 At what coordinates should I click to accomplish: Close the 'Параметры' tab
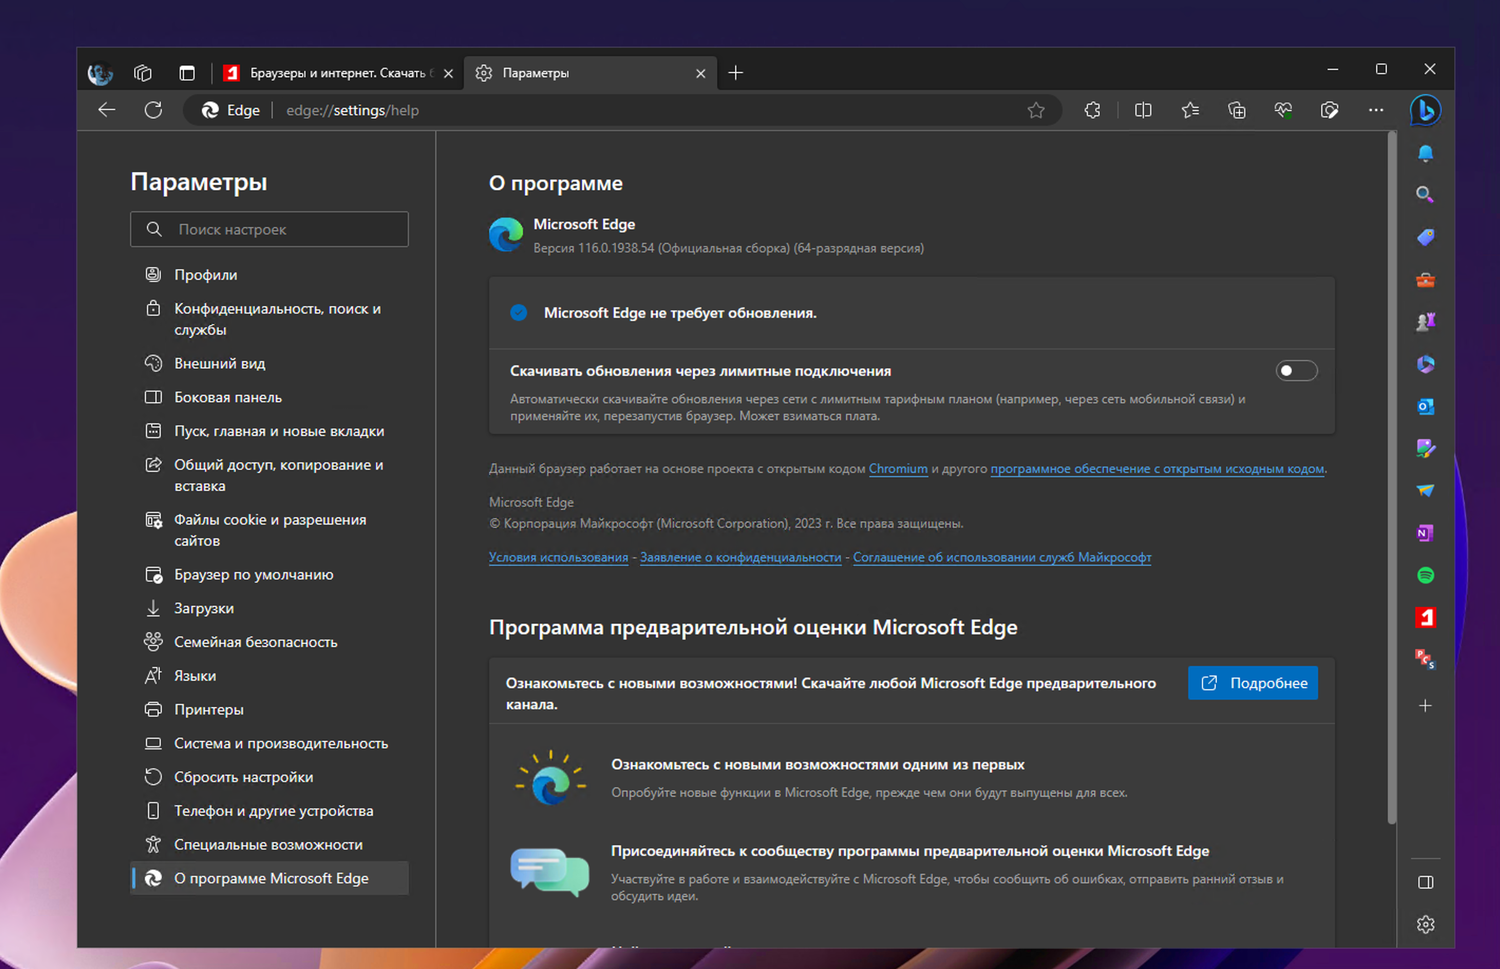pos(700,73)
